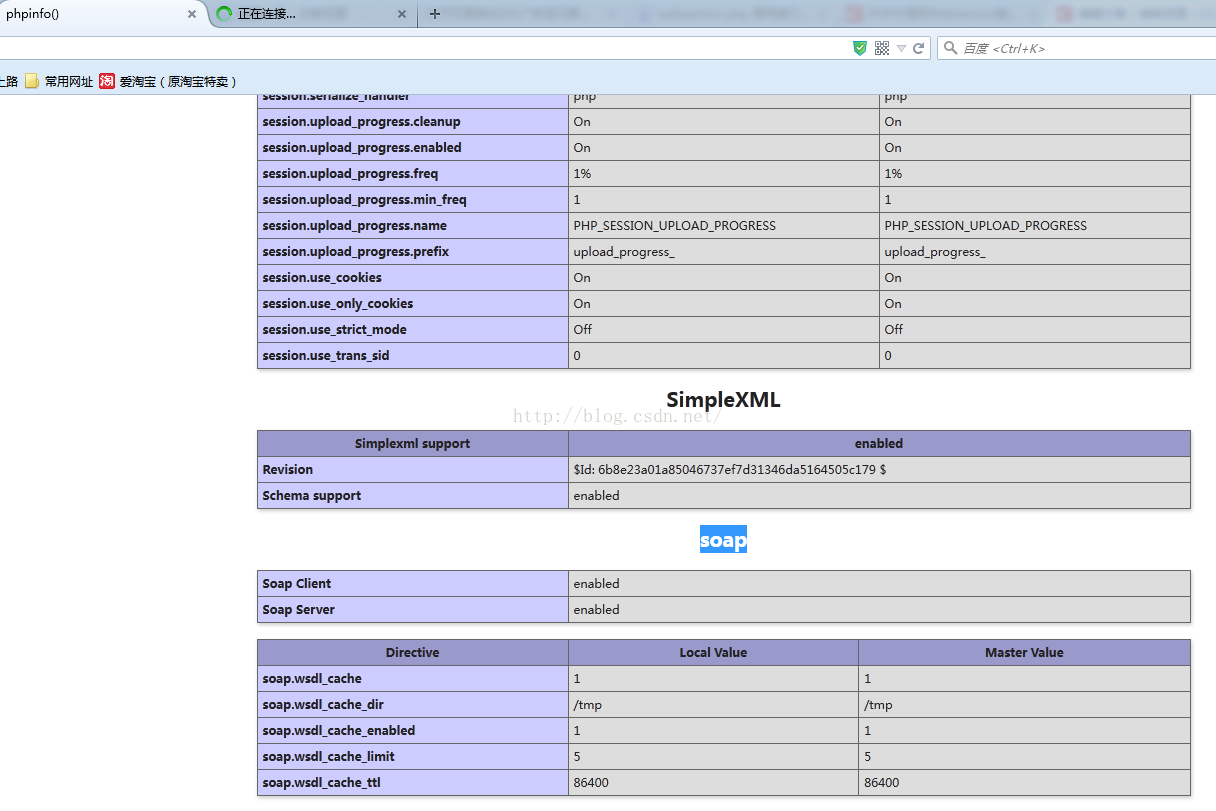
Task: Click the session.upload_progress.name directive
Action: (x=354, y=226)
